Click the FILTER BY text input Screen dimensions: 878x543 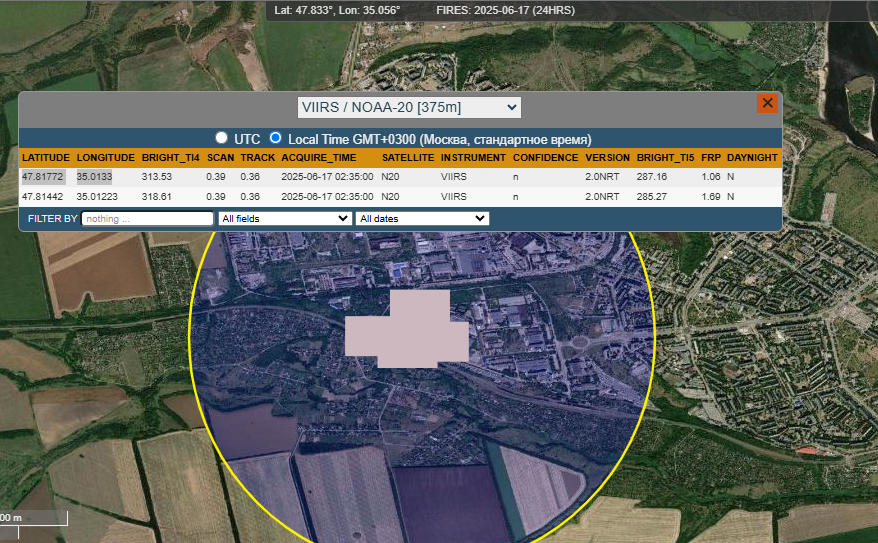click(x=148, y=218)
